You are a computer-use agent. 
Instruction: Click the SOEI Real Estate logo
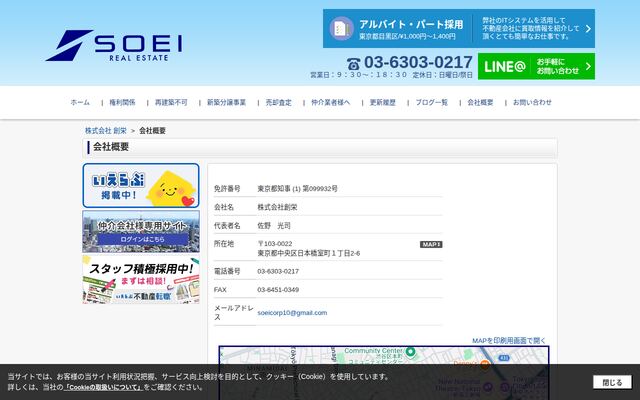(114, 45)
